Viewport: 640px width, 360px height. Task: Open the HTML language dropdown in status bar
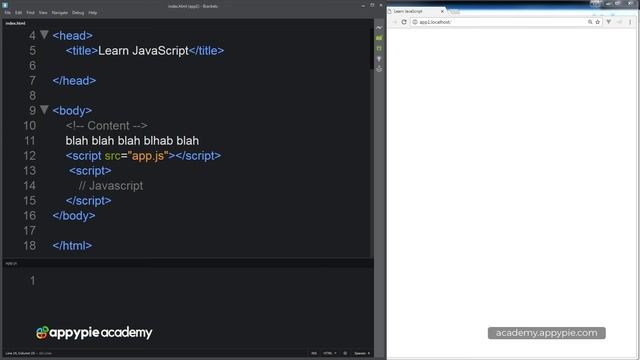330,353
